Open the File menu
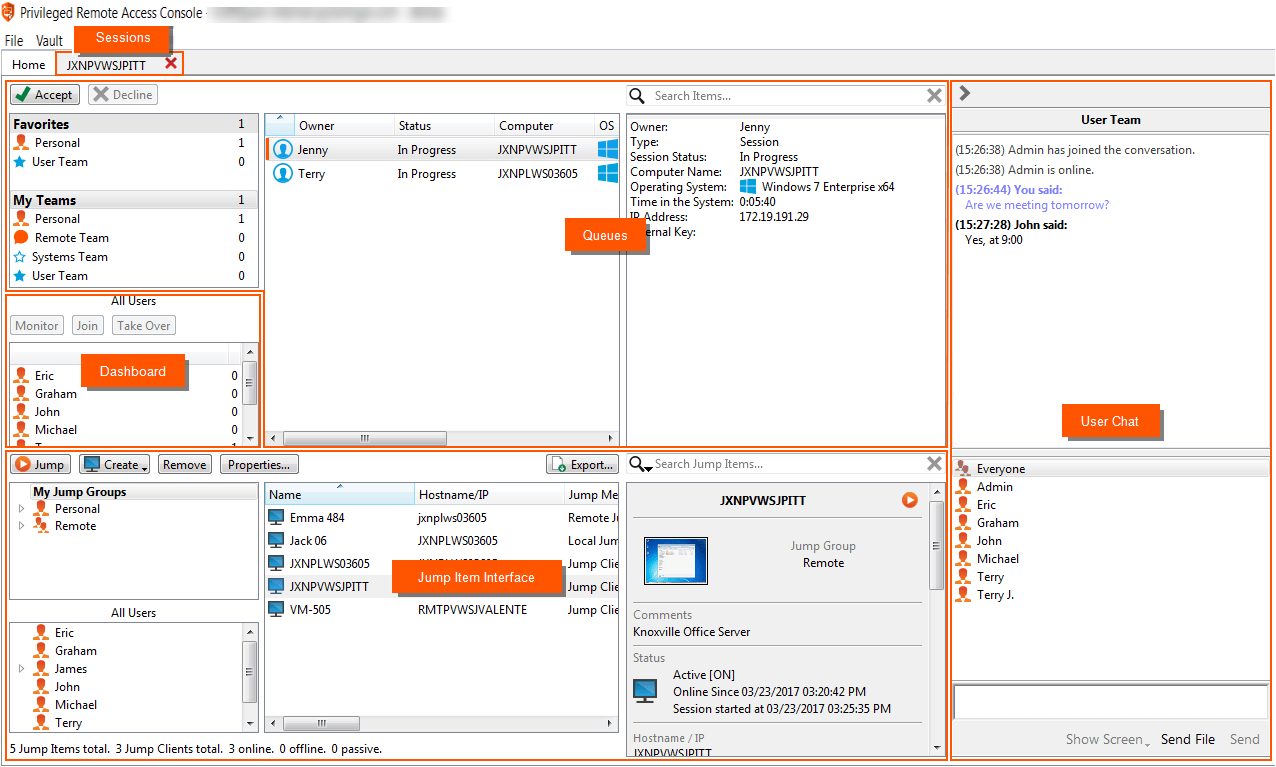This screenshot has width=1276, height=767. [14, 41]
